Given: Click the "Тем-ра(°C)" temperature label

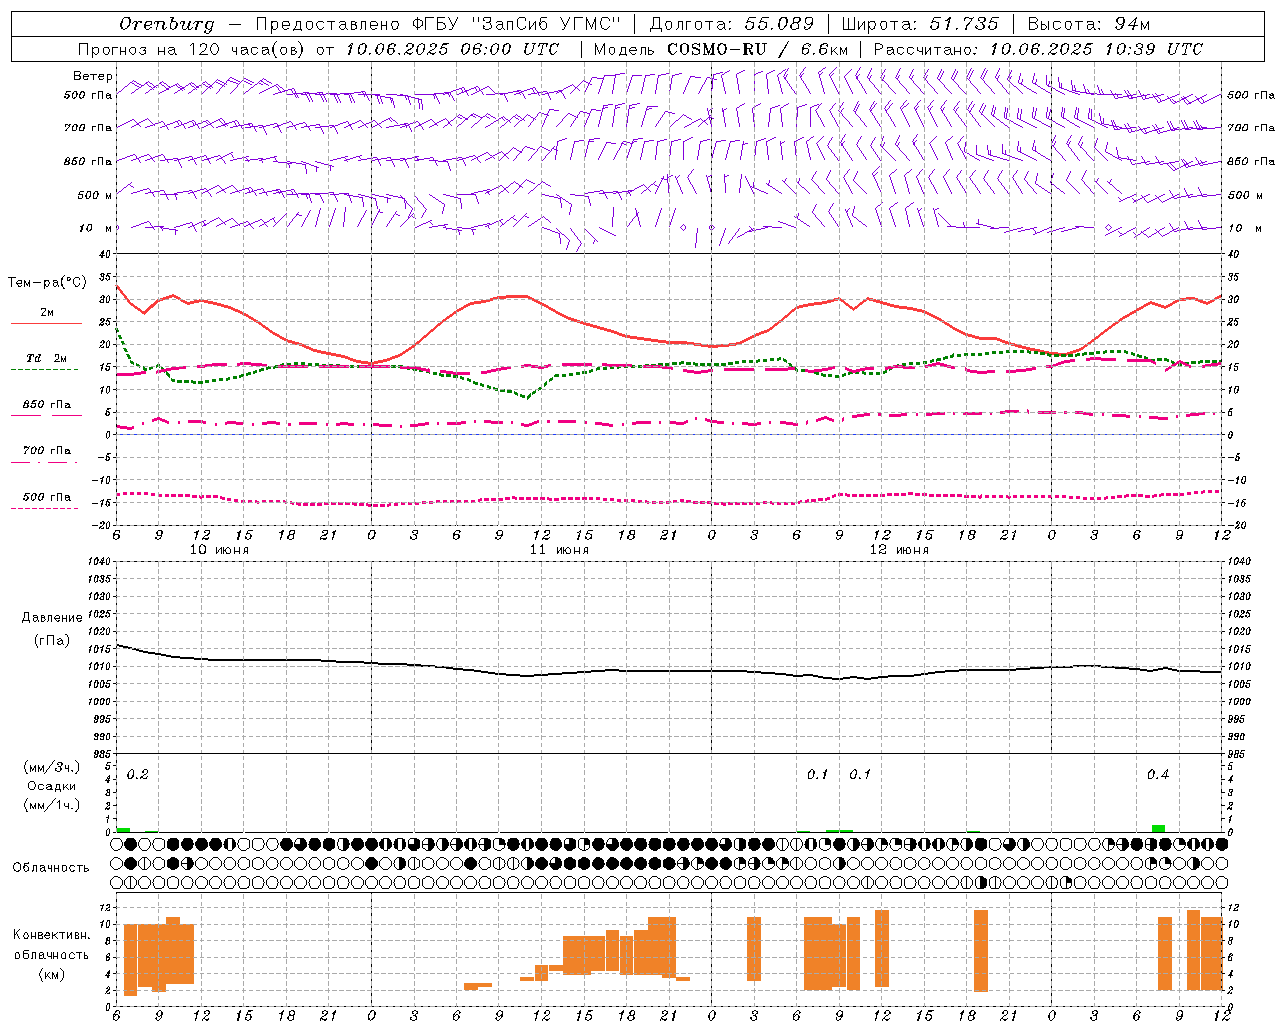Looking at the screenshot, I should [x=47, y=283].
